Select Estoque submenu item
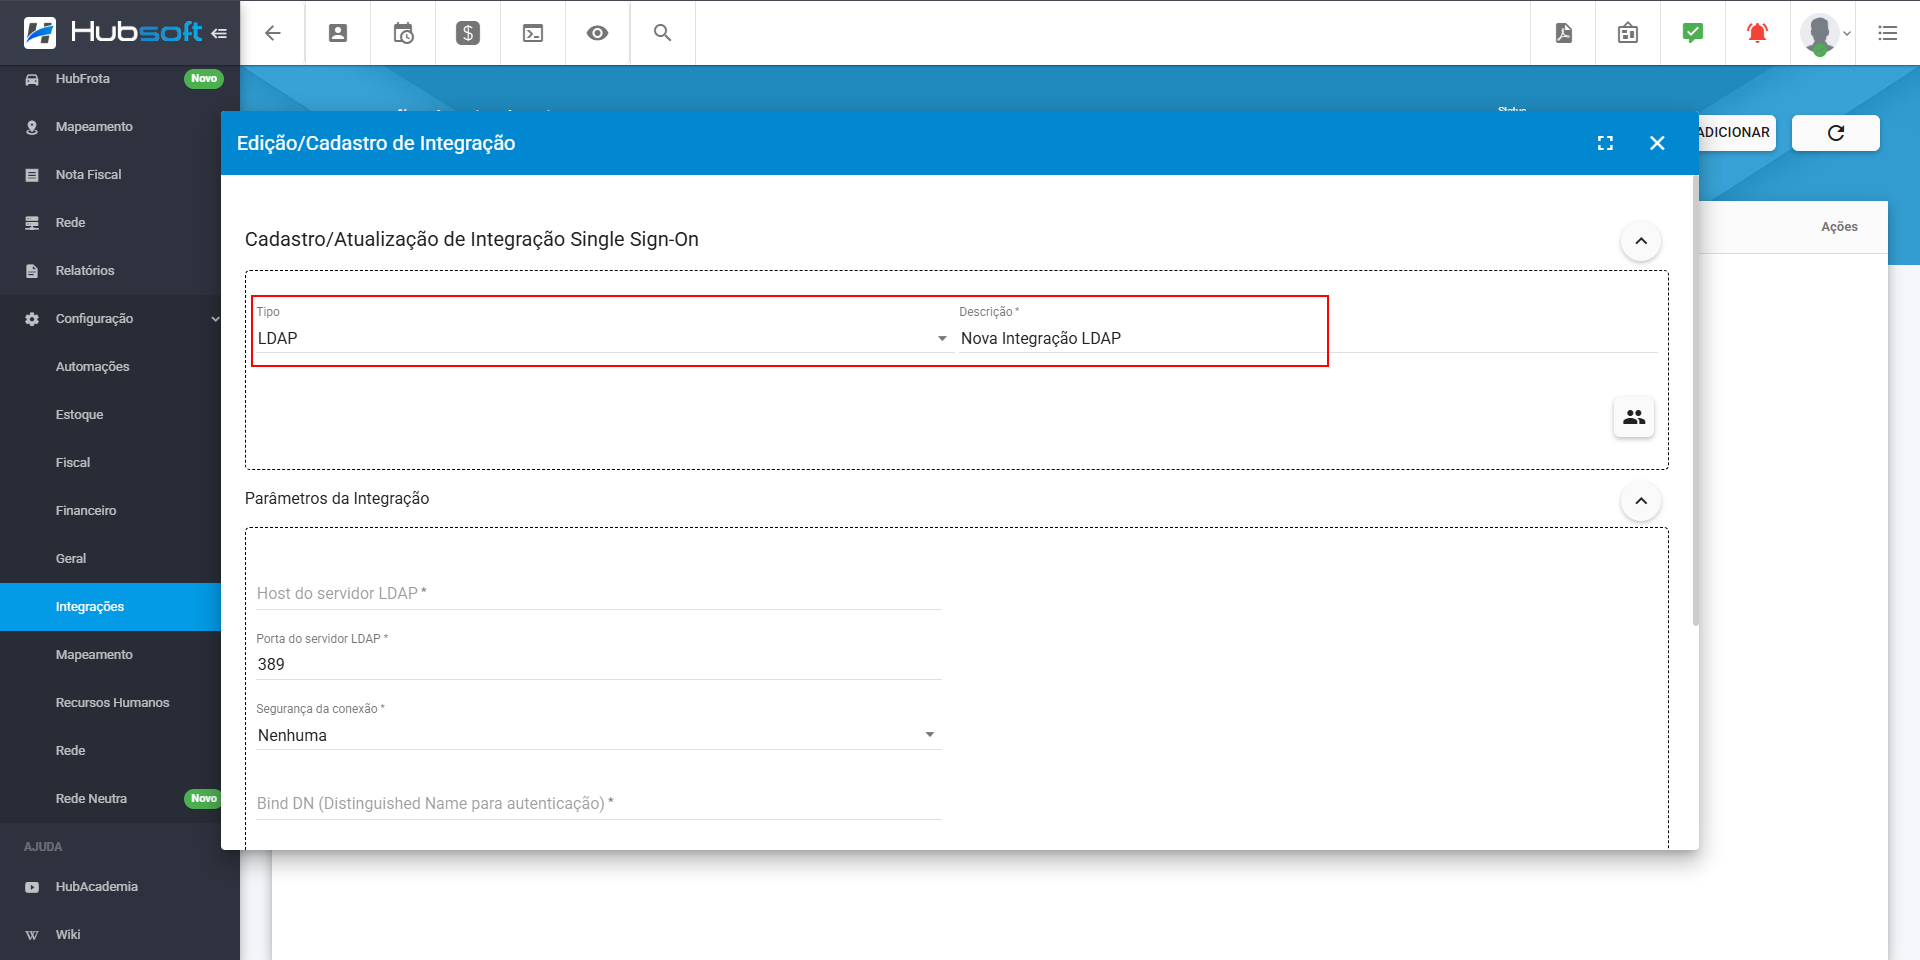 [x=110, y=415]
